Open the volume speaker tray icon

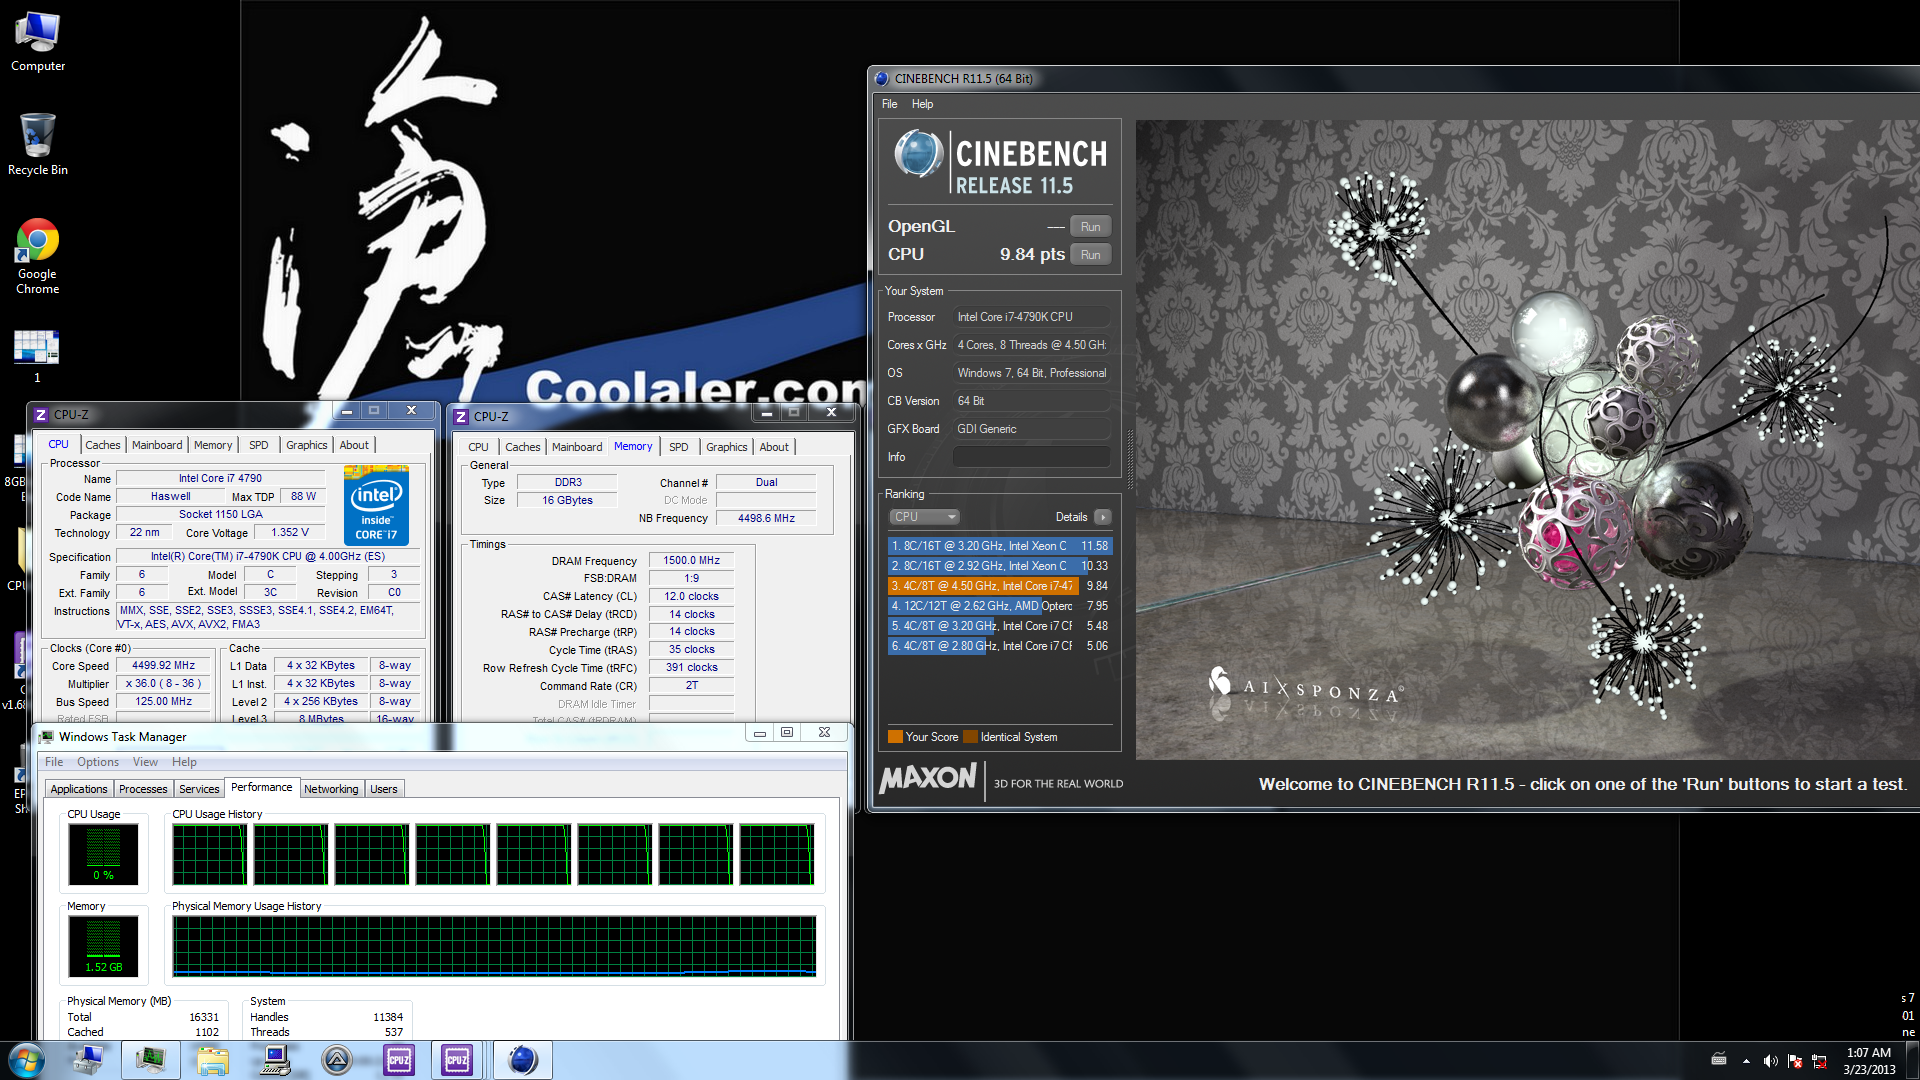[x=1770, y=1061]
